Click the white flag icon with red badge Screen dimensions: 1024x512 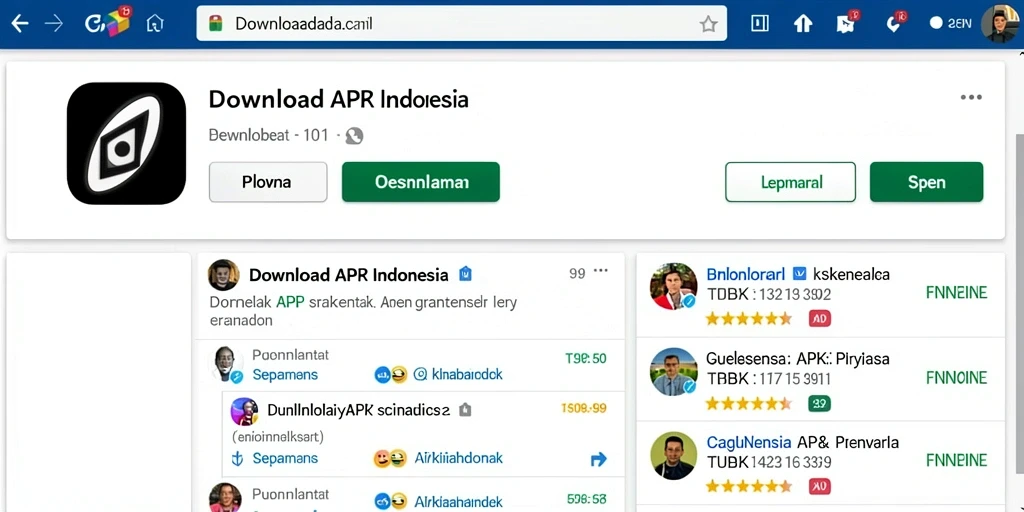pyautogui.click(x=846, y=24)
